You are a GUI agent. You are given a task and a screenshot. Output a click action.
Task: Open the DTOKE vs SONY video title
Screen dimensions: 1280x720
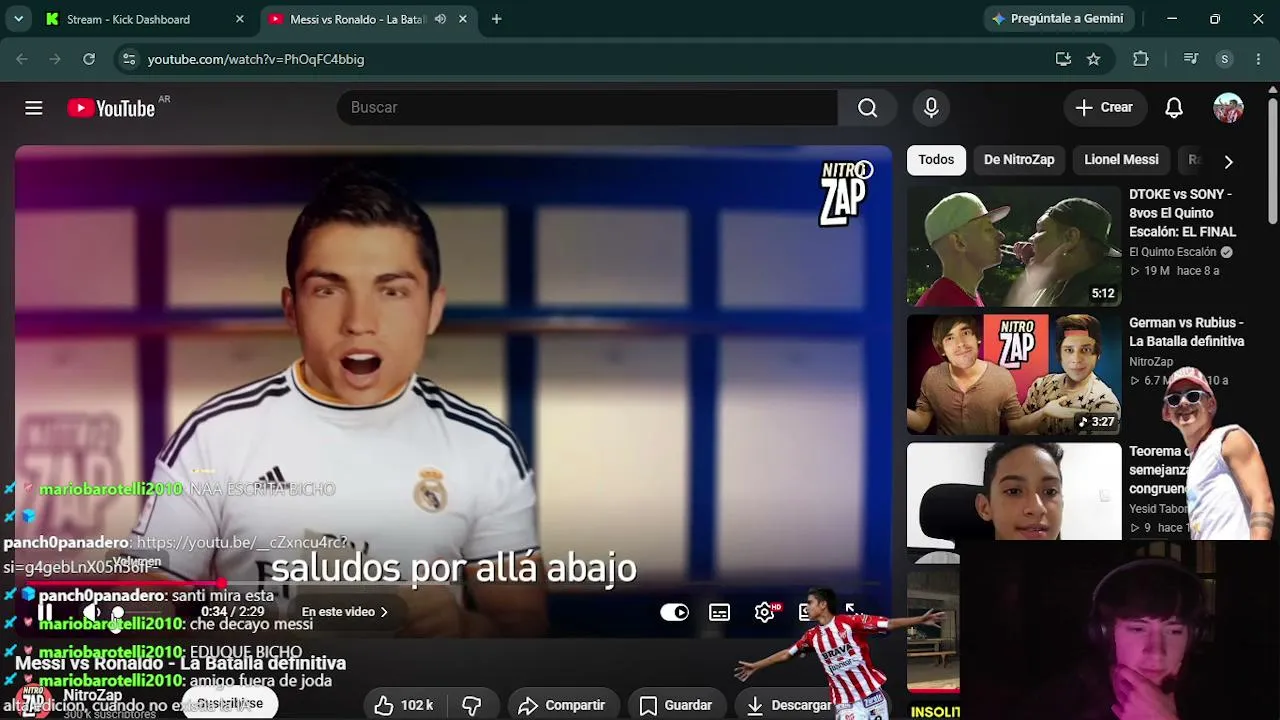tap(1183, 213)
